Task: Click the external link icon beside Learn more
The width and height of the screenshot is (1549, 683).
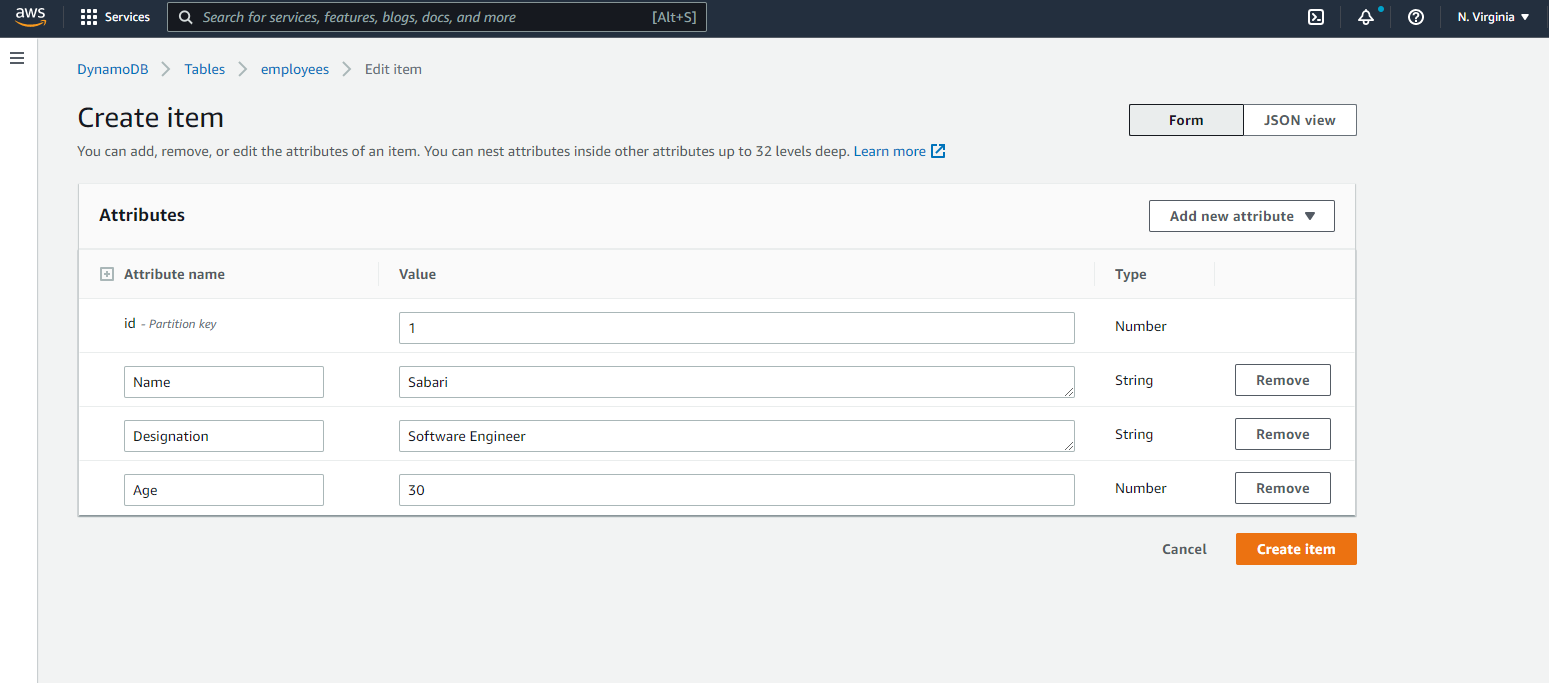Action: point(938,151)
